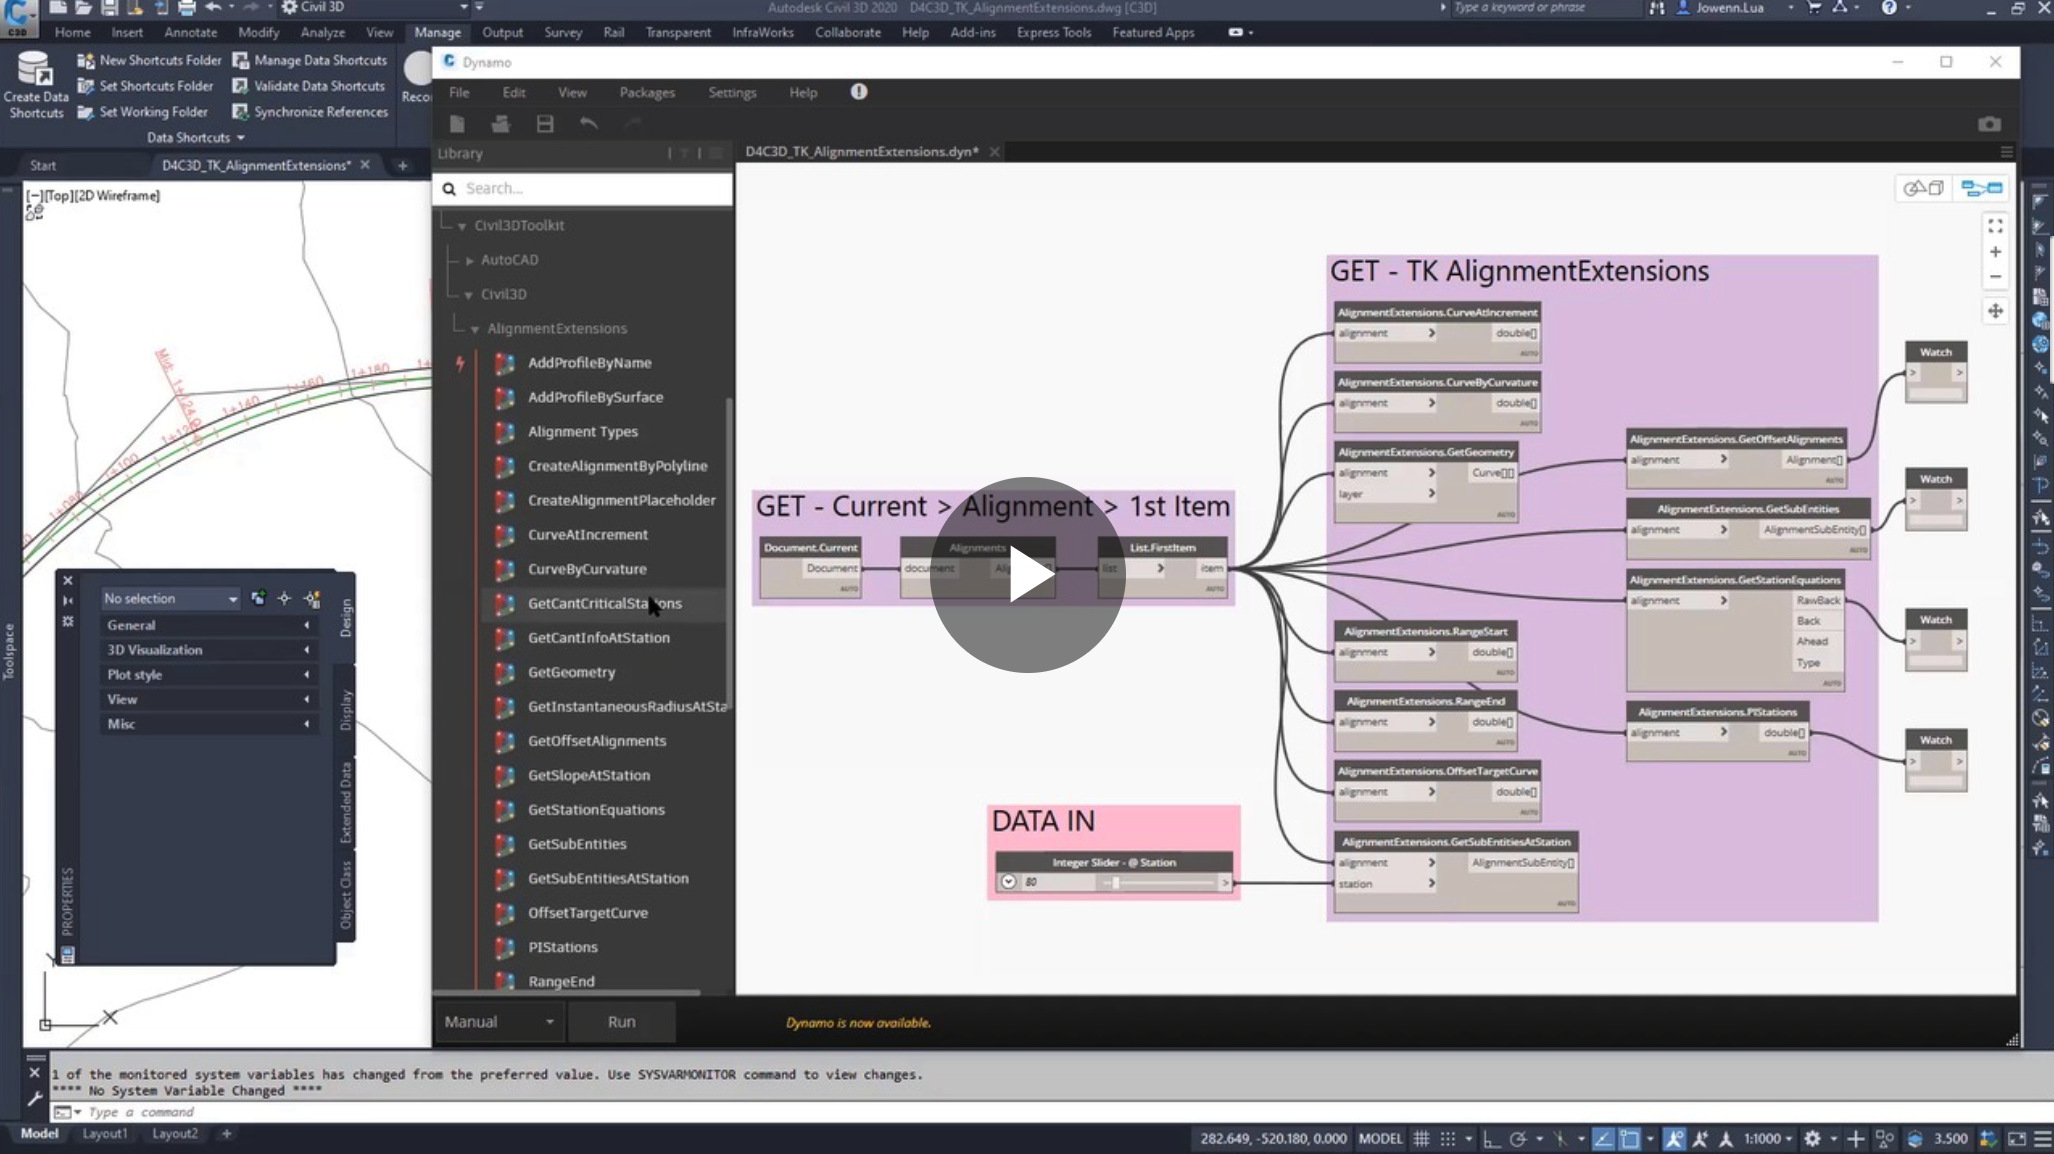The height and width of the screenshot is (1154, 2054).
Task: Open the gear settings icon in the status bar
Action: click(x=1812, y=1138)
